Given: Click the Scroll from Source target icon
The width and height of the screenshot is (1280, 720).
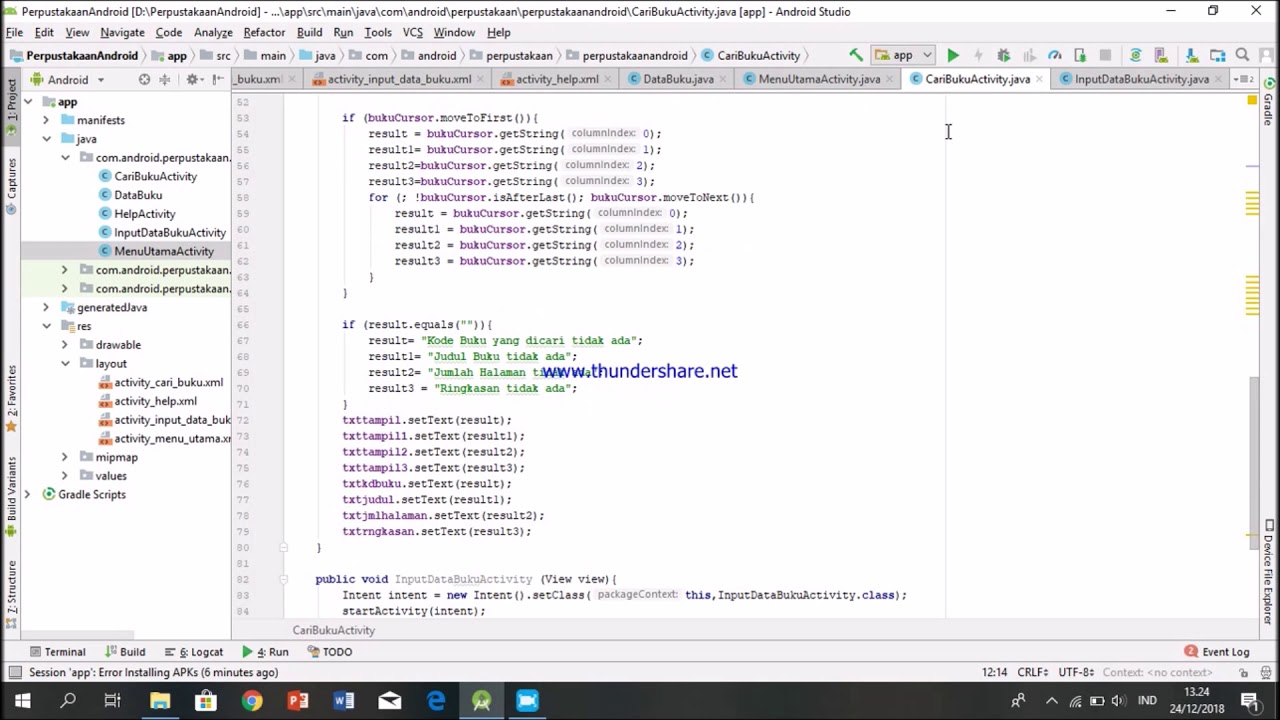Looking at the screenshot, I should click(144, 79).
